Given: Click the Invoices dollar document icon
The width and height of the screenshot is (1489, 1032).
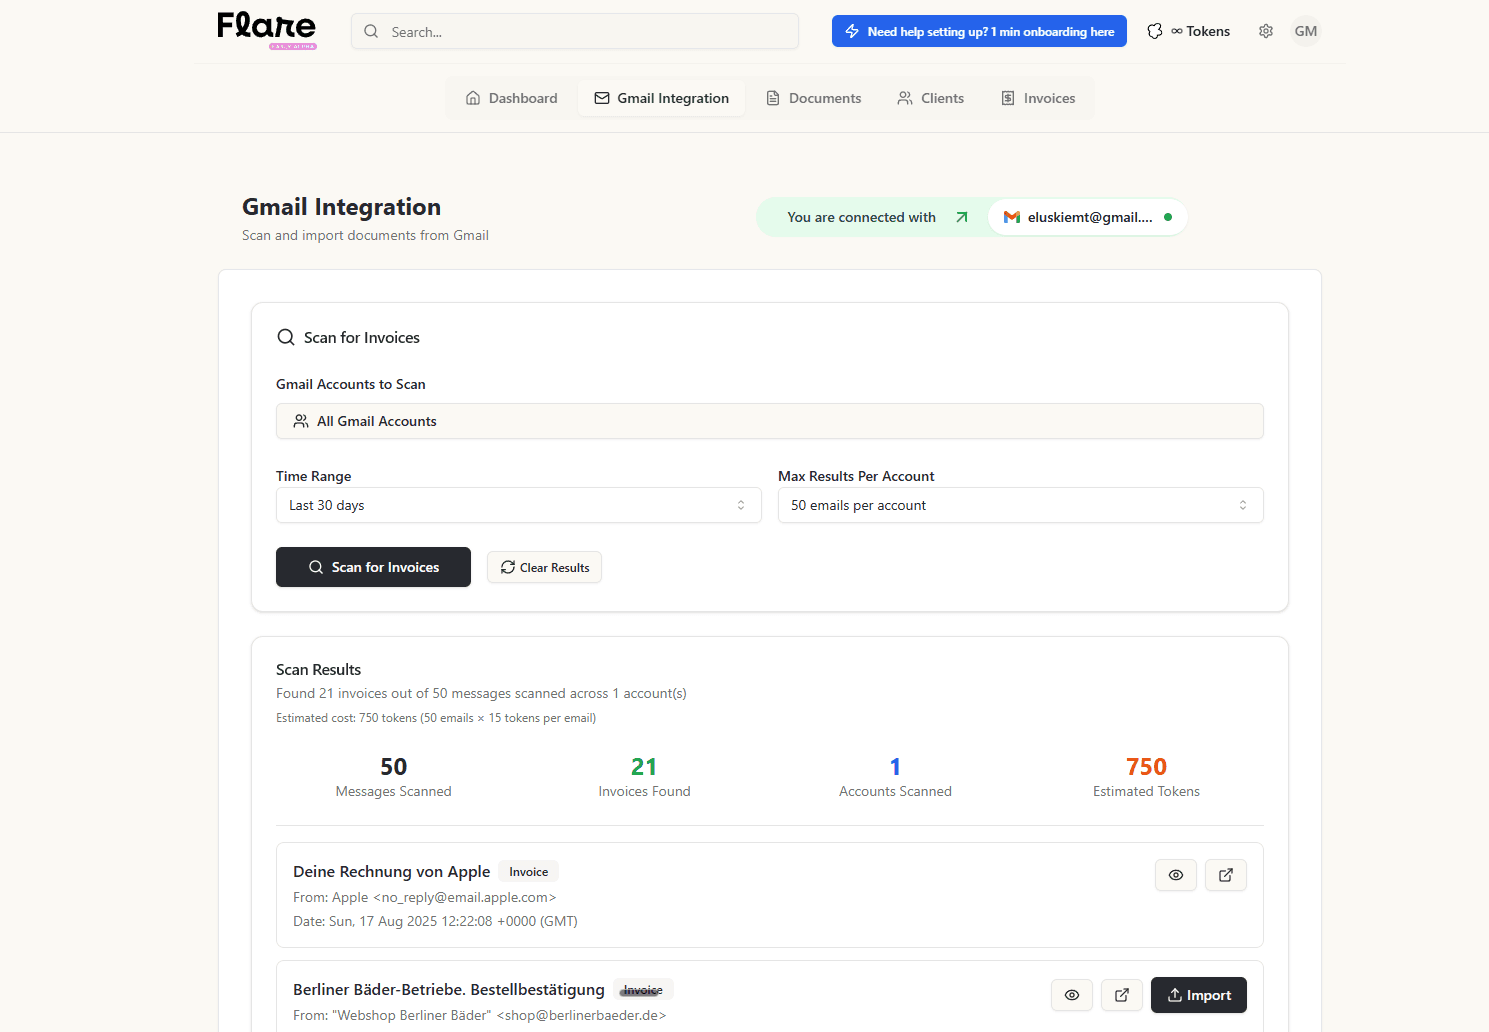Looking at the screenshot, I should point(1008,98).
